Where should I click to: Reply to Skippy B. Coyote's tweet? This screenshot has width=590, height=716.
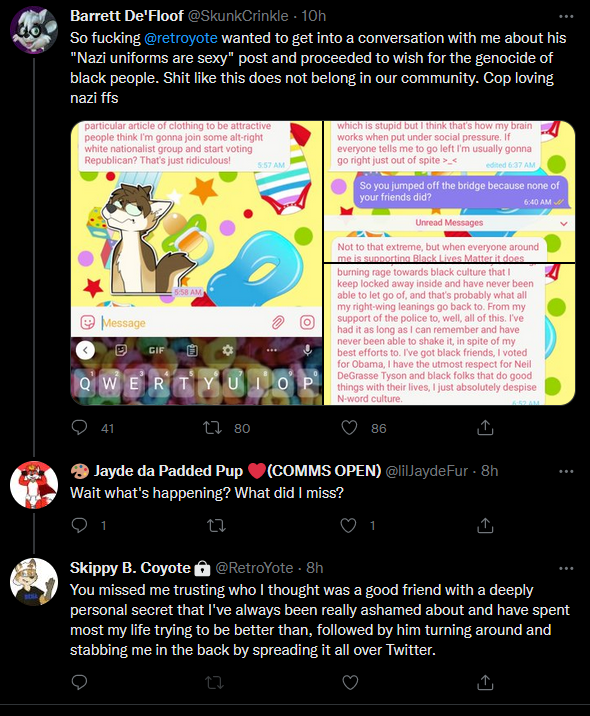coord(79,683)
